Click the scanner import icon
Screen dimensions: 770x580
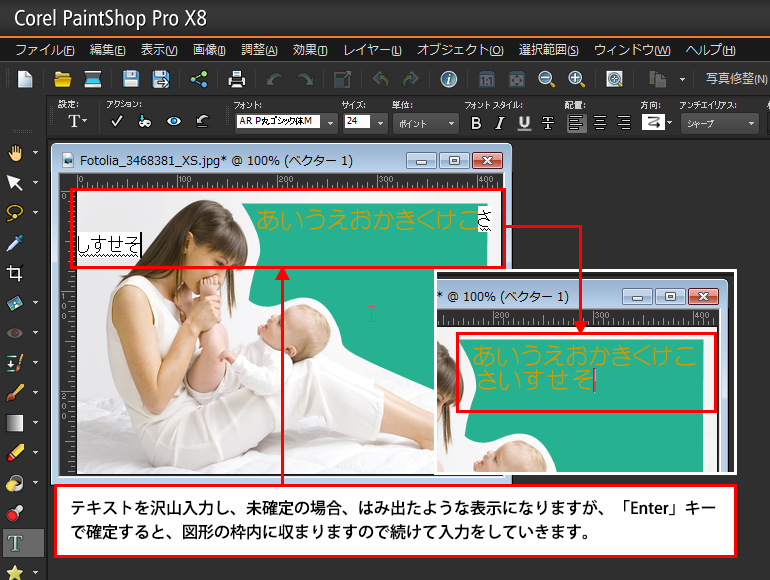(92, 79)
